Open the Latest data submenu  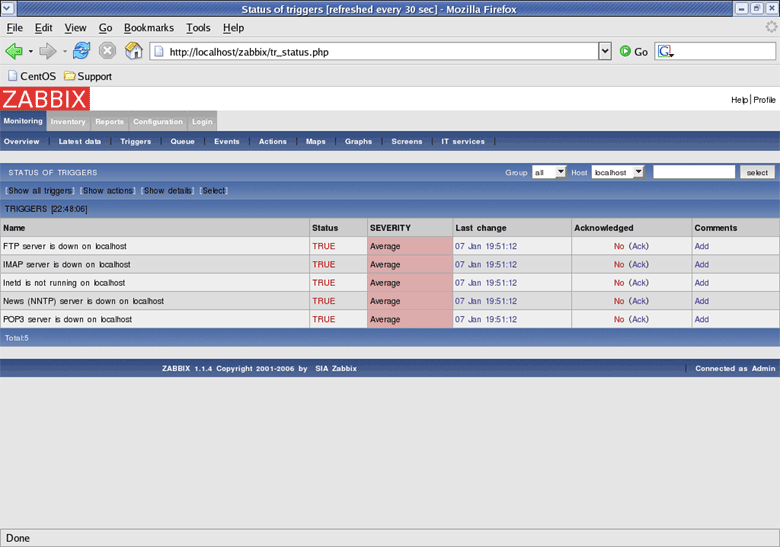click(79, 142)
